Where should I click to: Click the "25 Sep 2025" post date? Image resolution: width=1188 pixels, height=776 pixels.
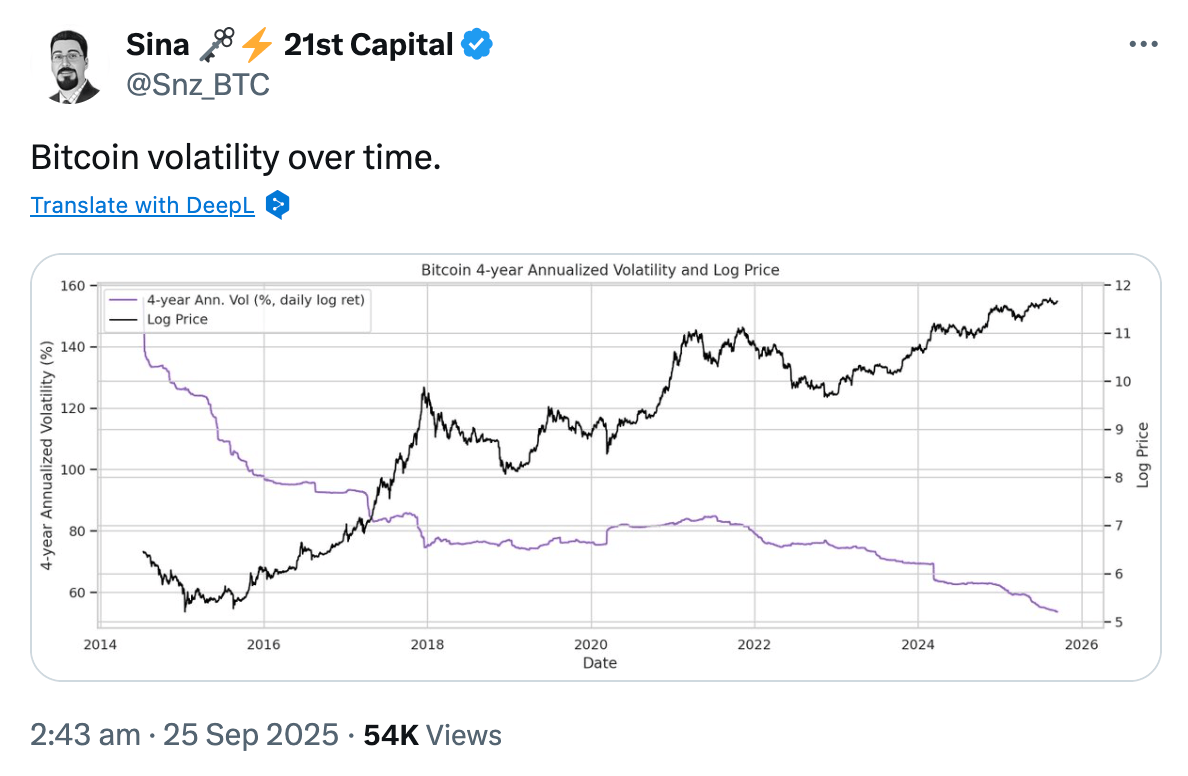250,736
